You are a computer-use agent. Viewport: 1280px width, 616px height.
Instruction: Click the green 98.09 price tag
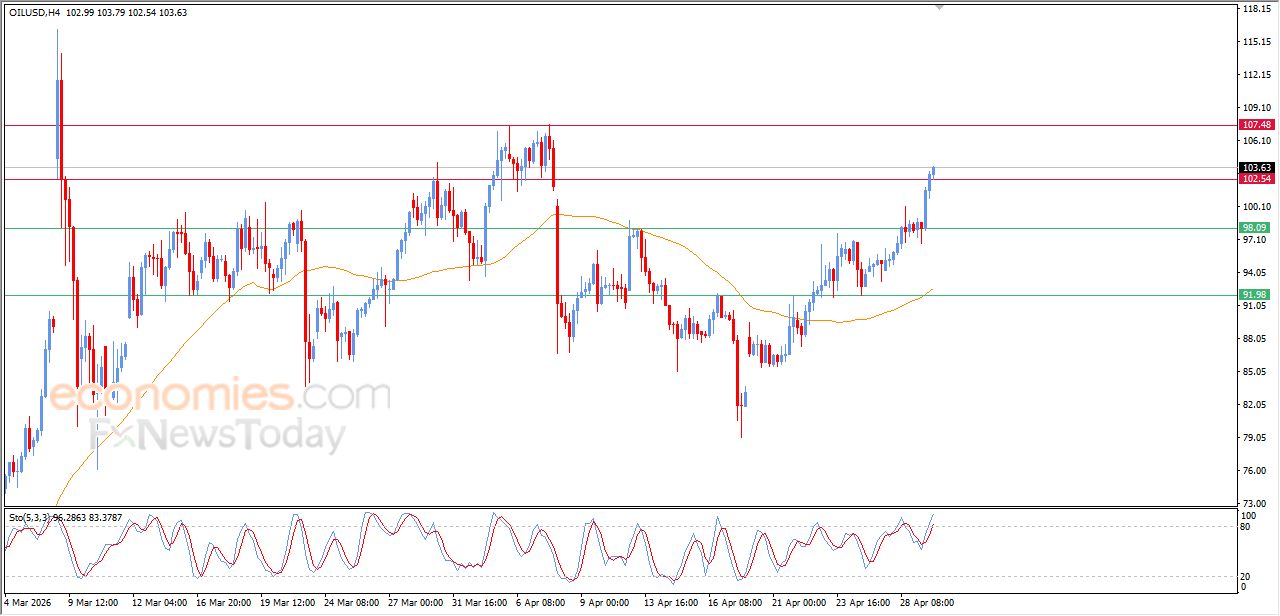[1255, 228]
